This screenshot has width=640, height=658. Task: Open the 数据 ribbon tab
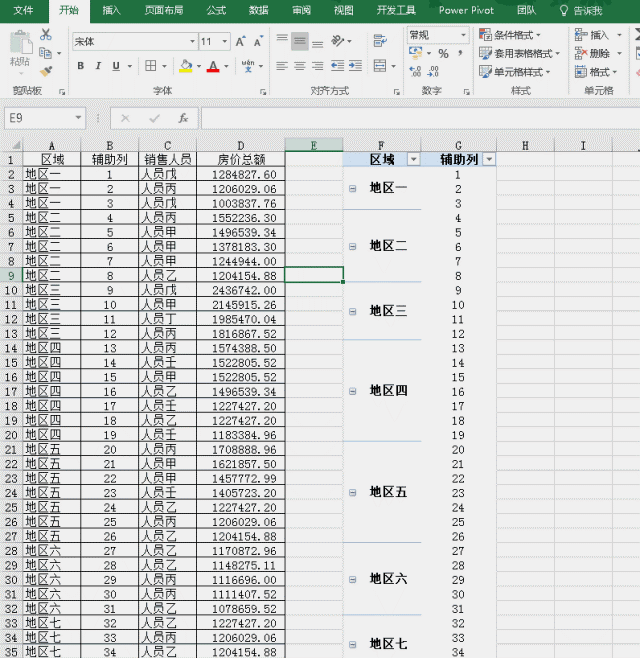[x=258, y=10]
